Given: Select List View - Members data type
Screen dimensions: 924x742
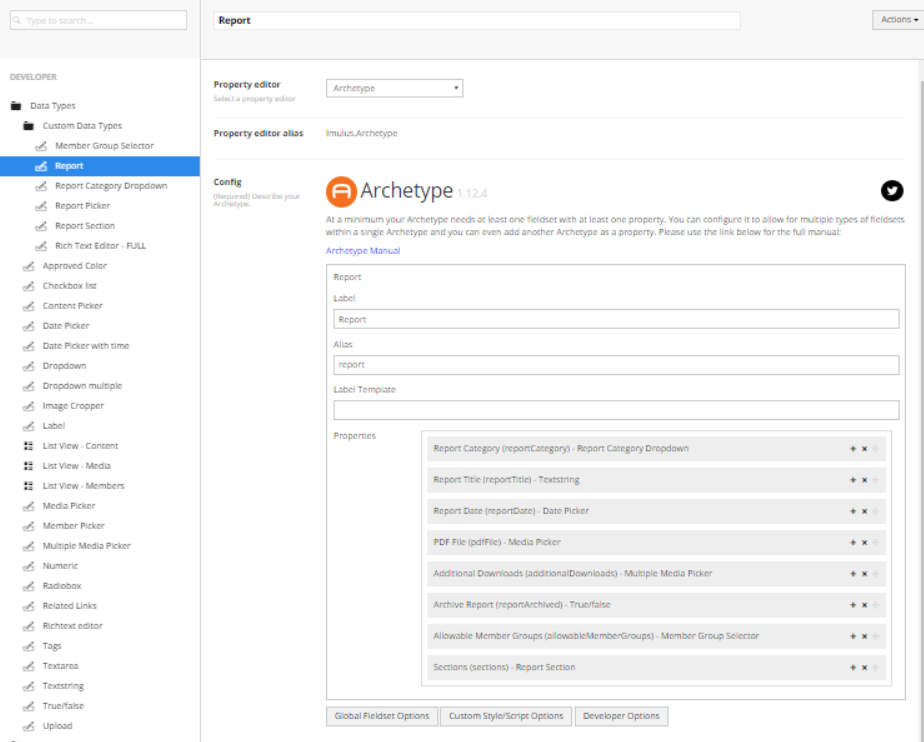Looking at the screenshot, I should click(x=84, y=486).
